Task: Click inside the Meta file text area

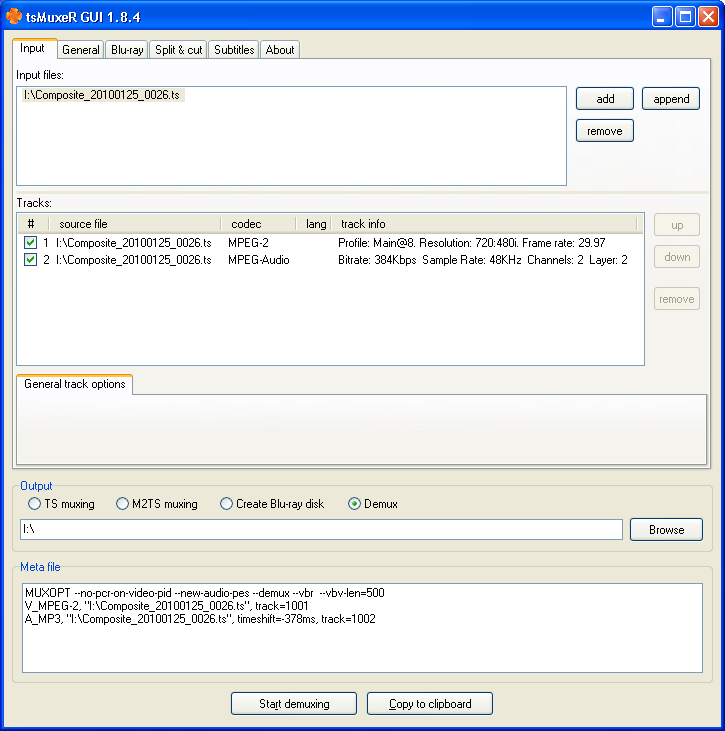Action: [x=362, y=628]
